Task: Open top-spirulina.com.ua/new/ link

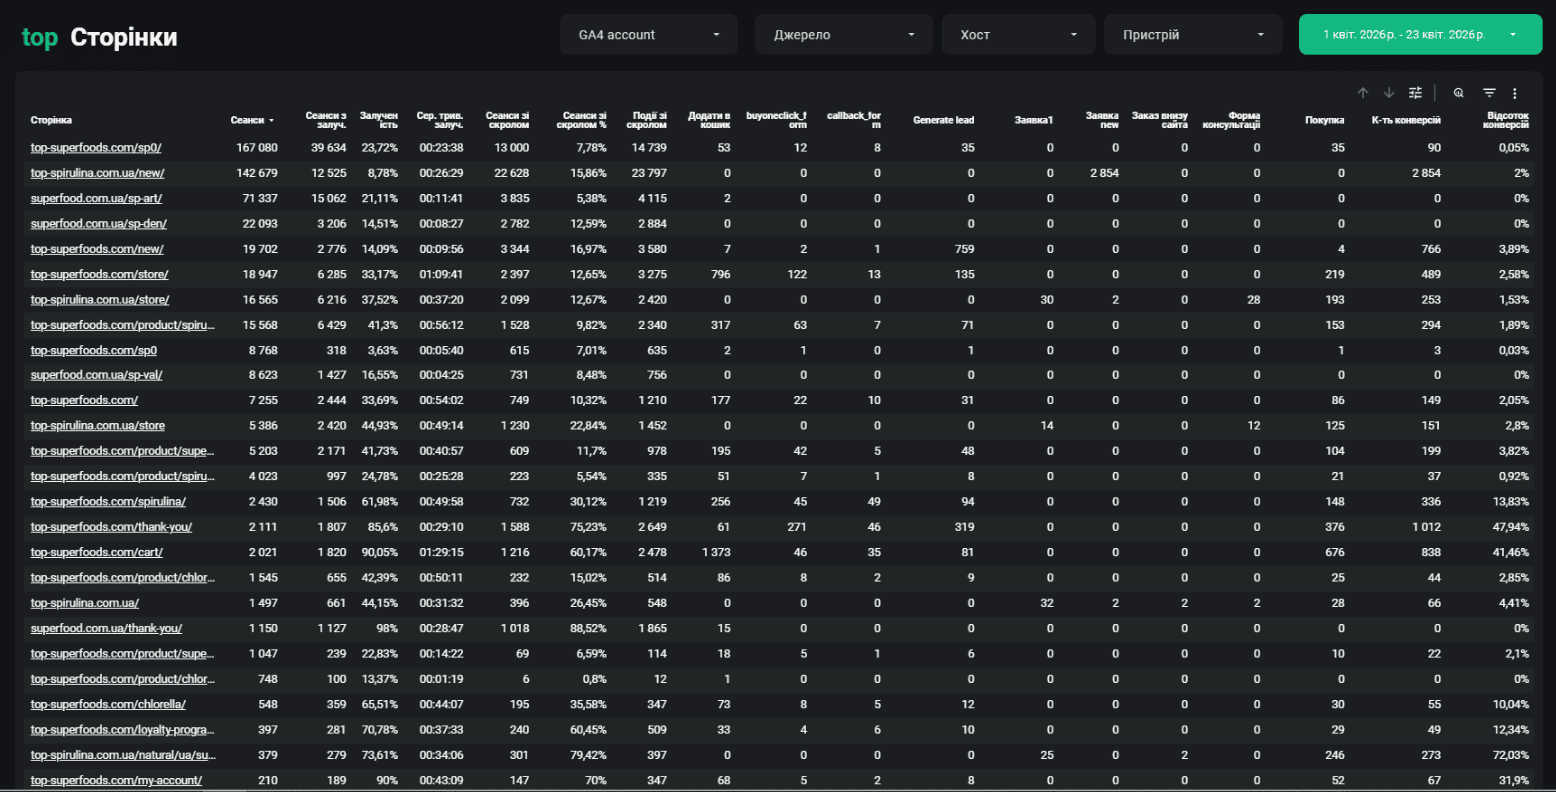Action: (x=97, y=173)
